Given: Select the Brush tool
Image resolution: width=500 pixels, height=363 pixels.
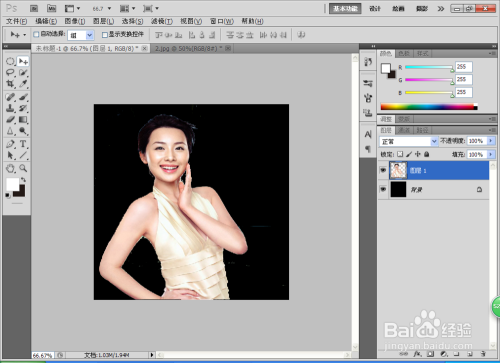Looking at the screenshot, I should coord(23,97).
